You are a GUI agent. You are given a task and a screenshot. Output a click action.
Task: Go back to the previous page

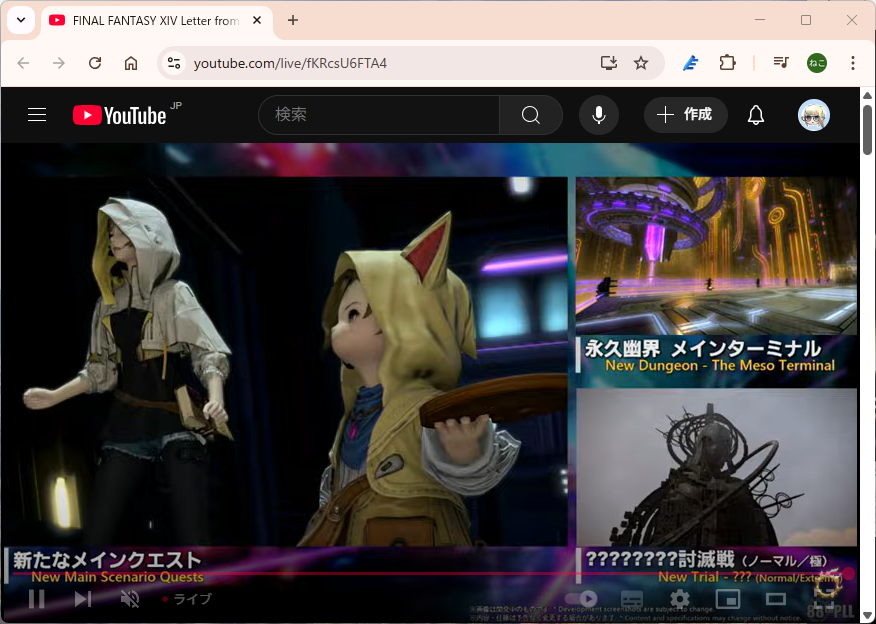pos(23,63)
